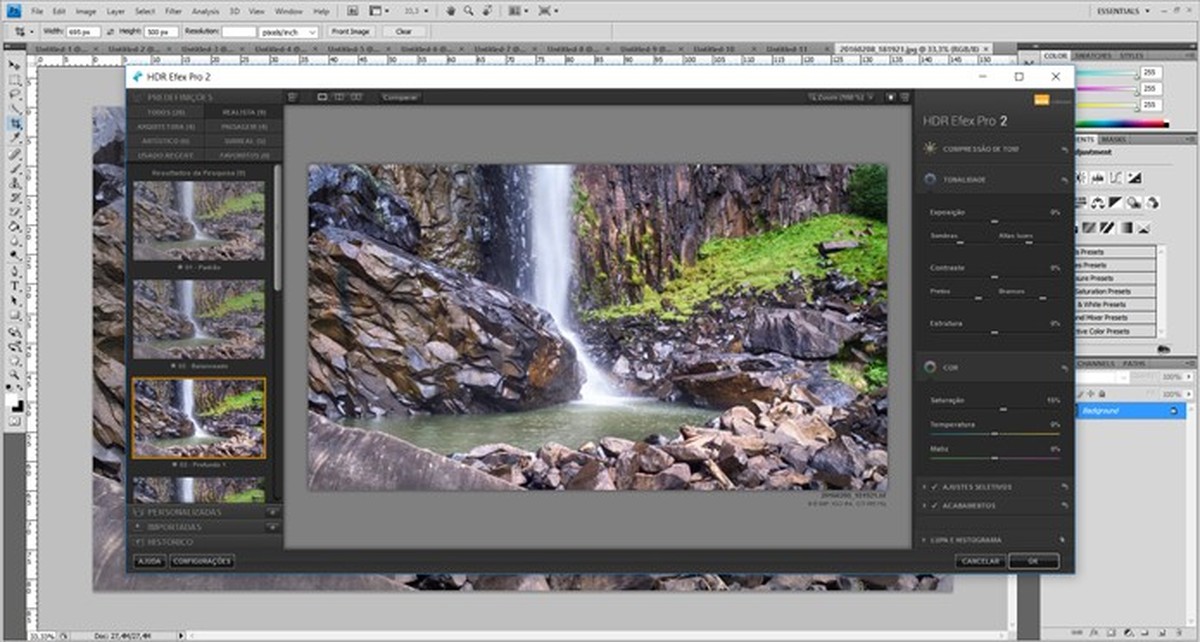Click the Comparar button
Screen dimensions: 1200x642
pyautogui.click(x=400, y=97)
